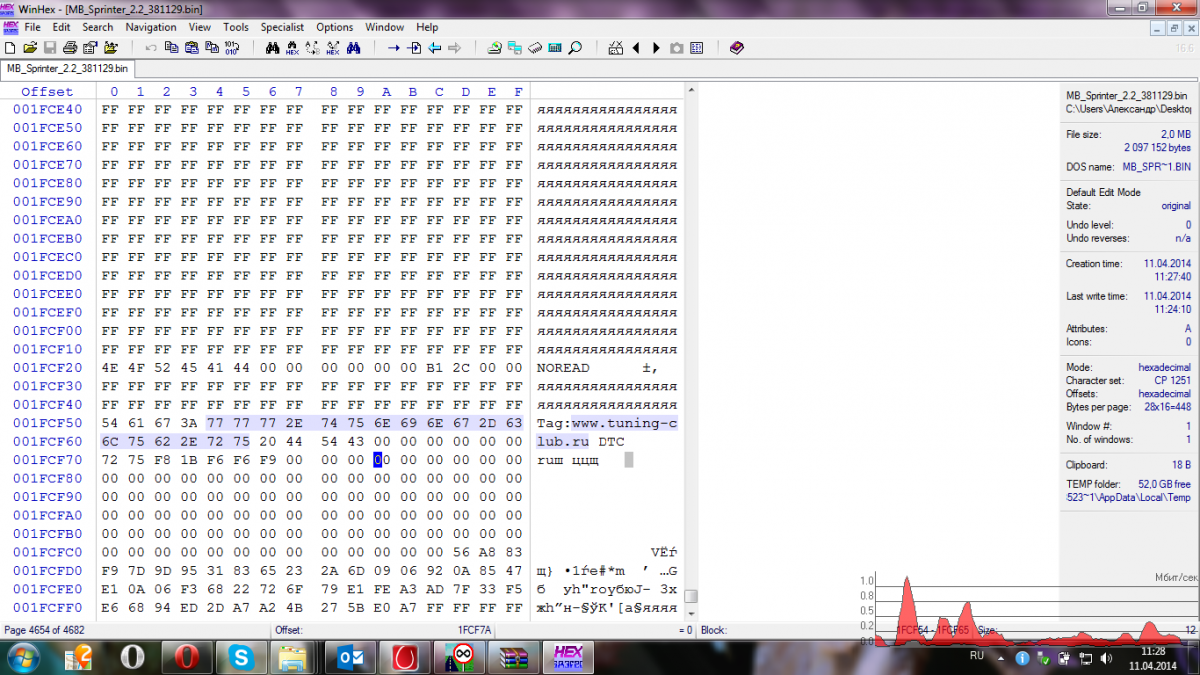1200x675 pixels.
Task: Click the RU language indicator in the tray
Action: [x=976, y=656]
